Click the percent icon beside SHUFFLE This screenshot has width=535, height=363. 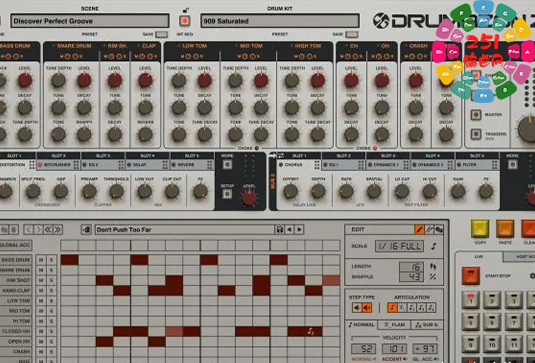click(x=433, y=277)
